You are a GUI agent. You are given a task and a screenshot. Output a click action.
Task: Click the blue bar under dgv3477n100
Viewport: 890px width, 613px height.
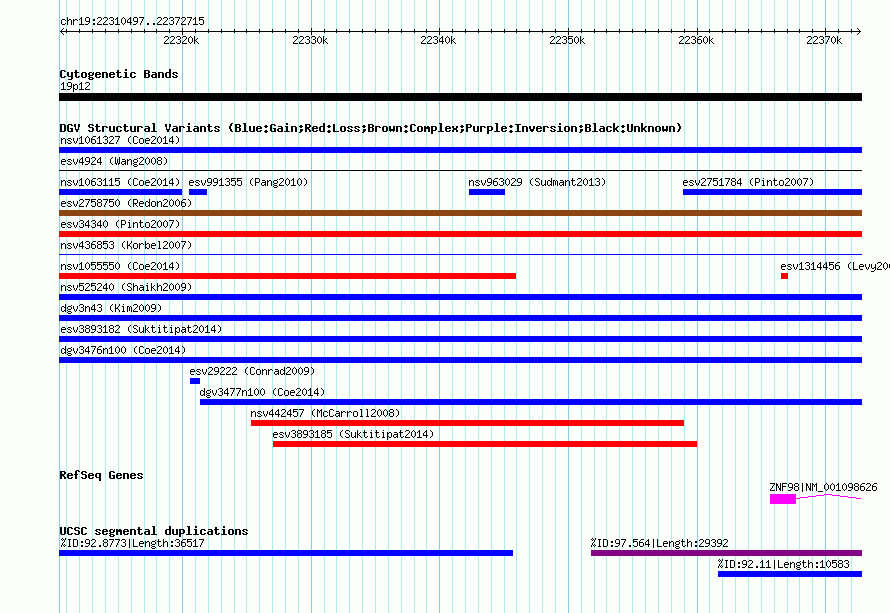click(x=531, y=402)
